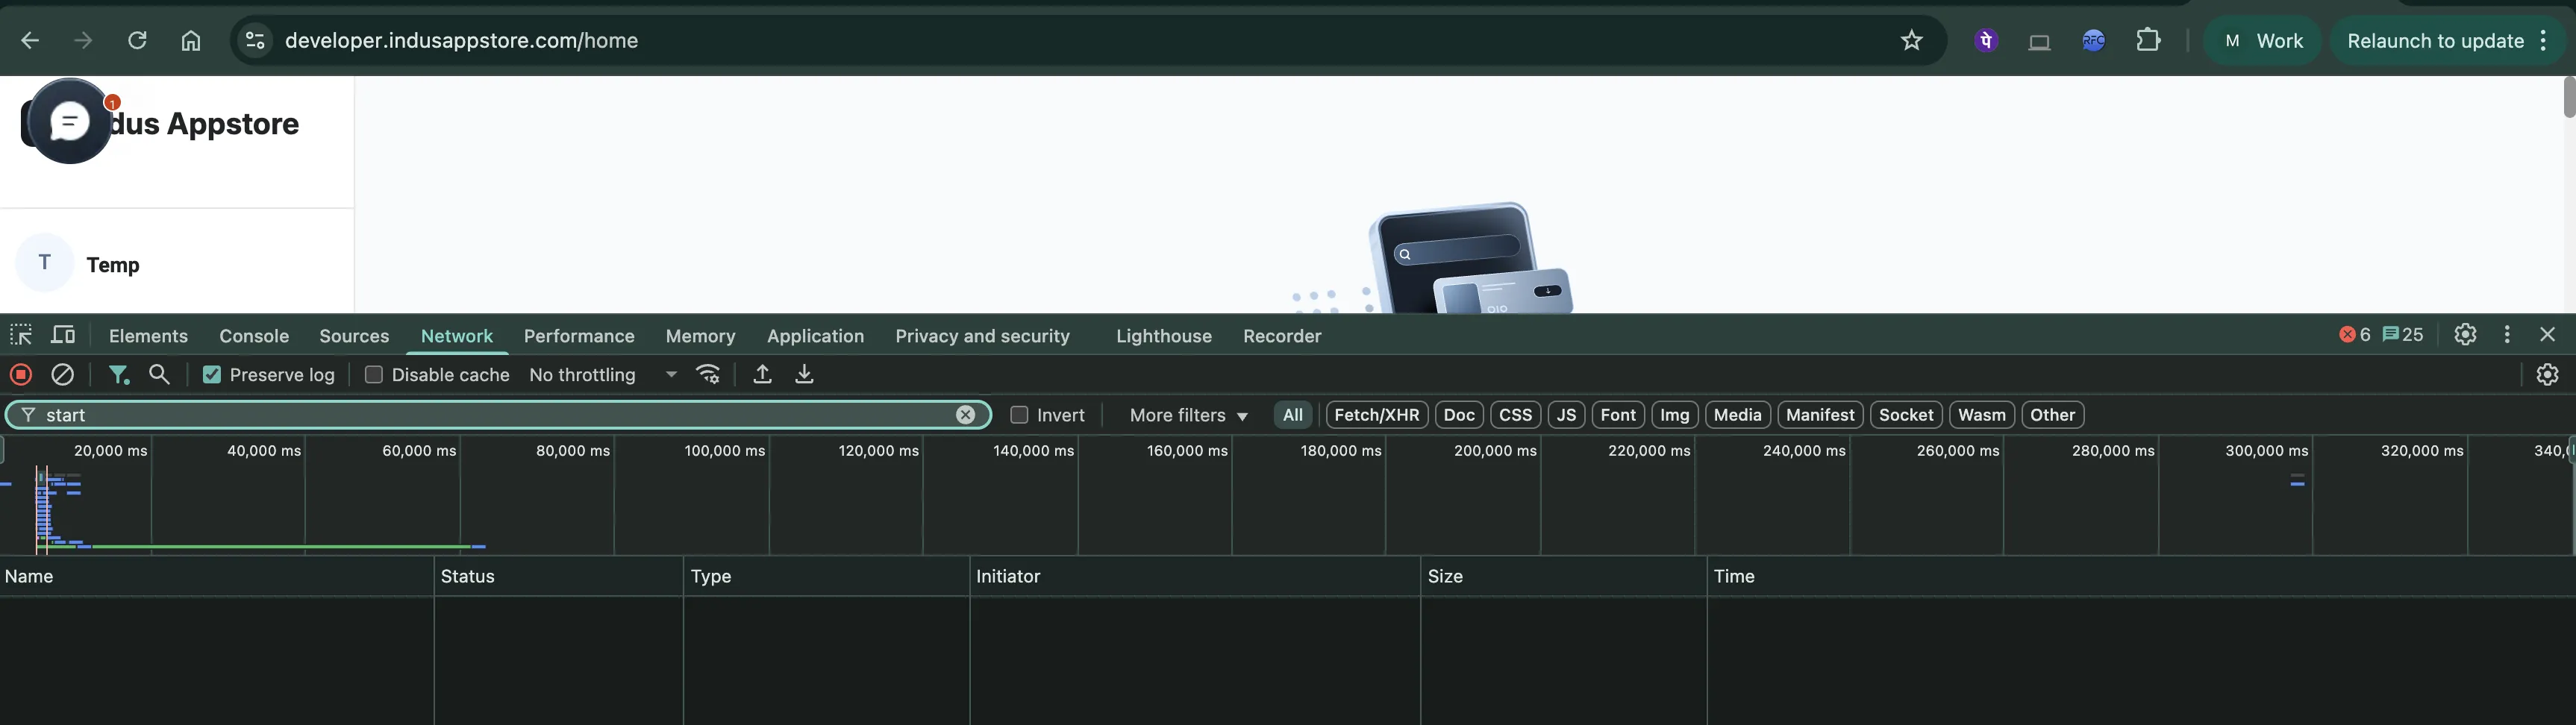Stop recording the network log
The image size is (2576, 725).
click(21, 375)
